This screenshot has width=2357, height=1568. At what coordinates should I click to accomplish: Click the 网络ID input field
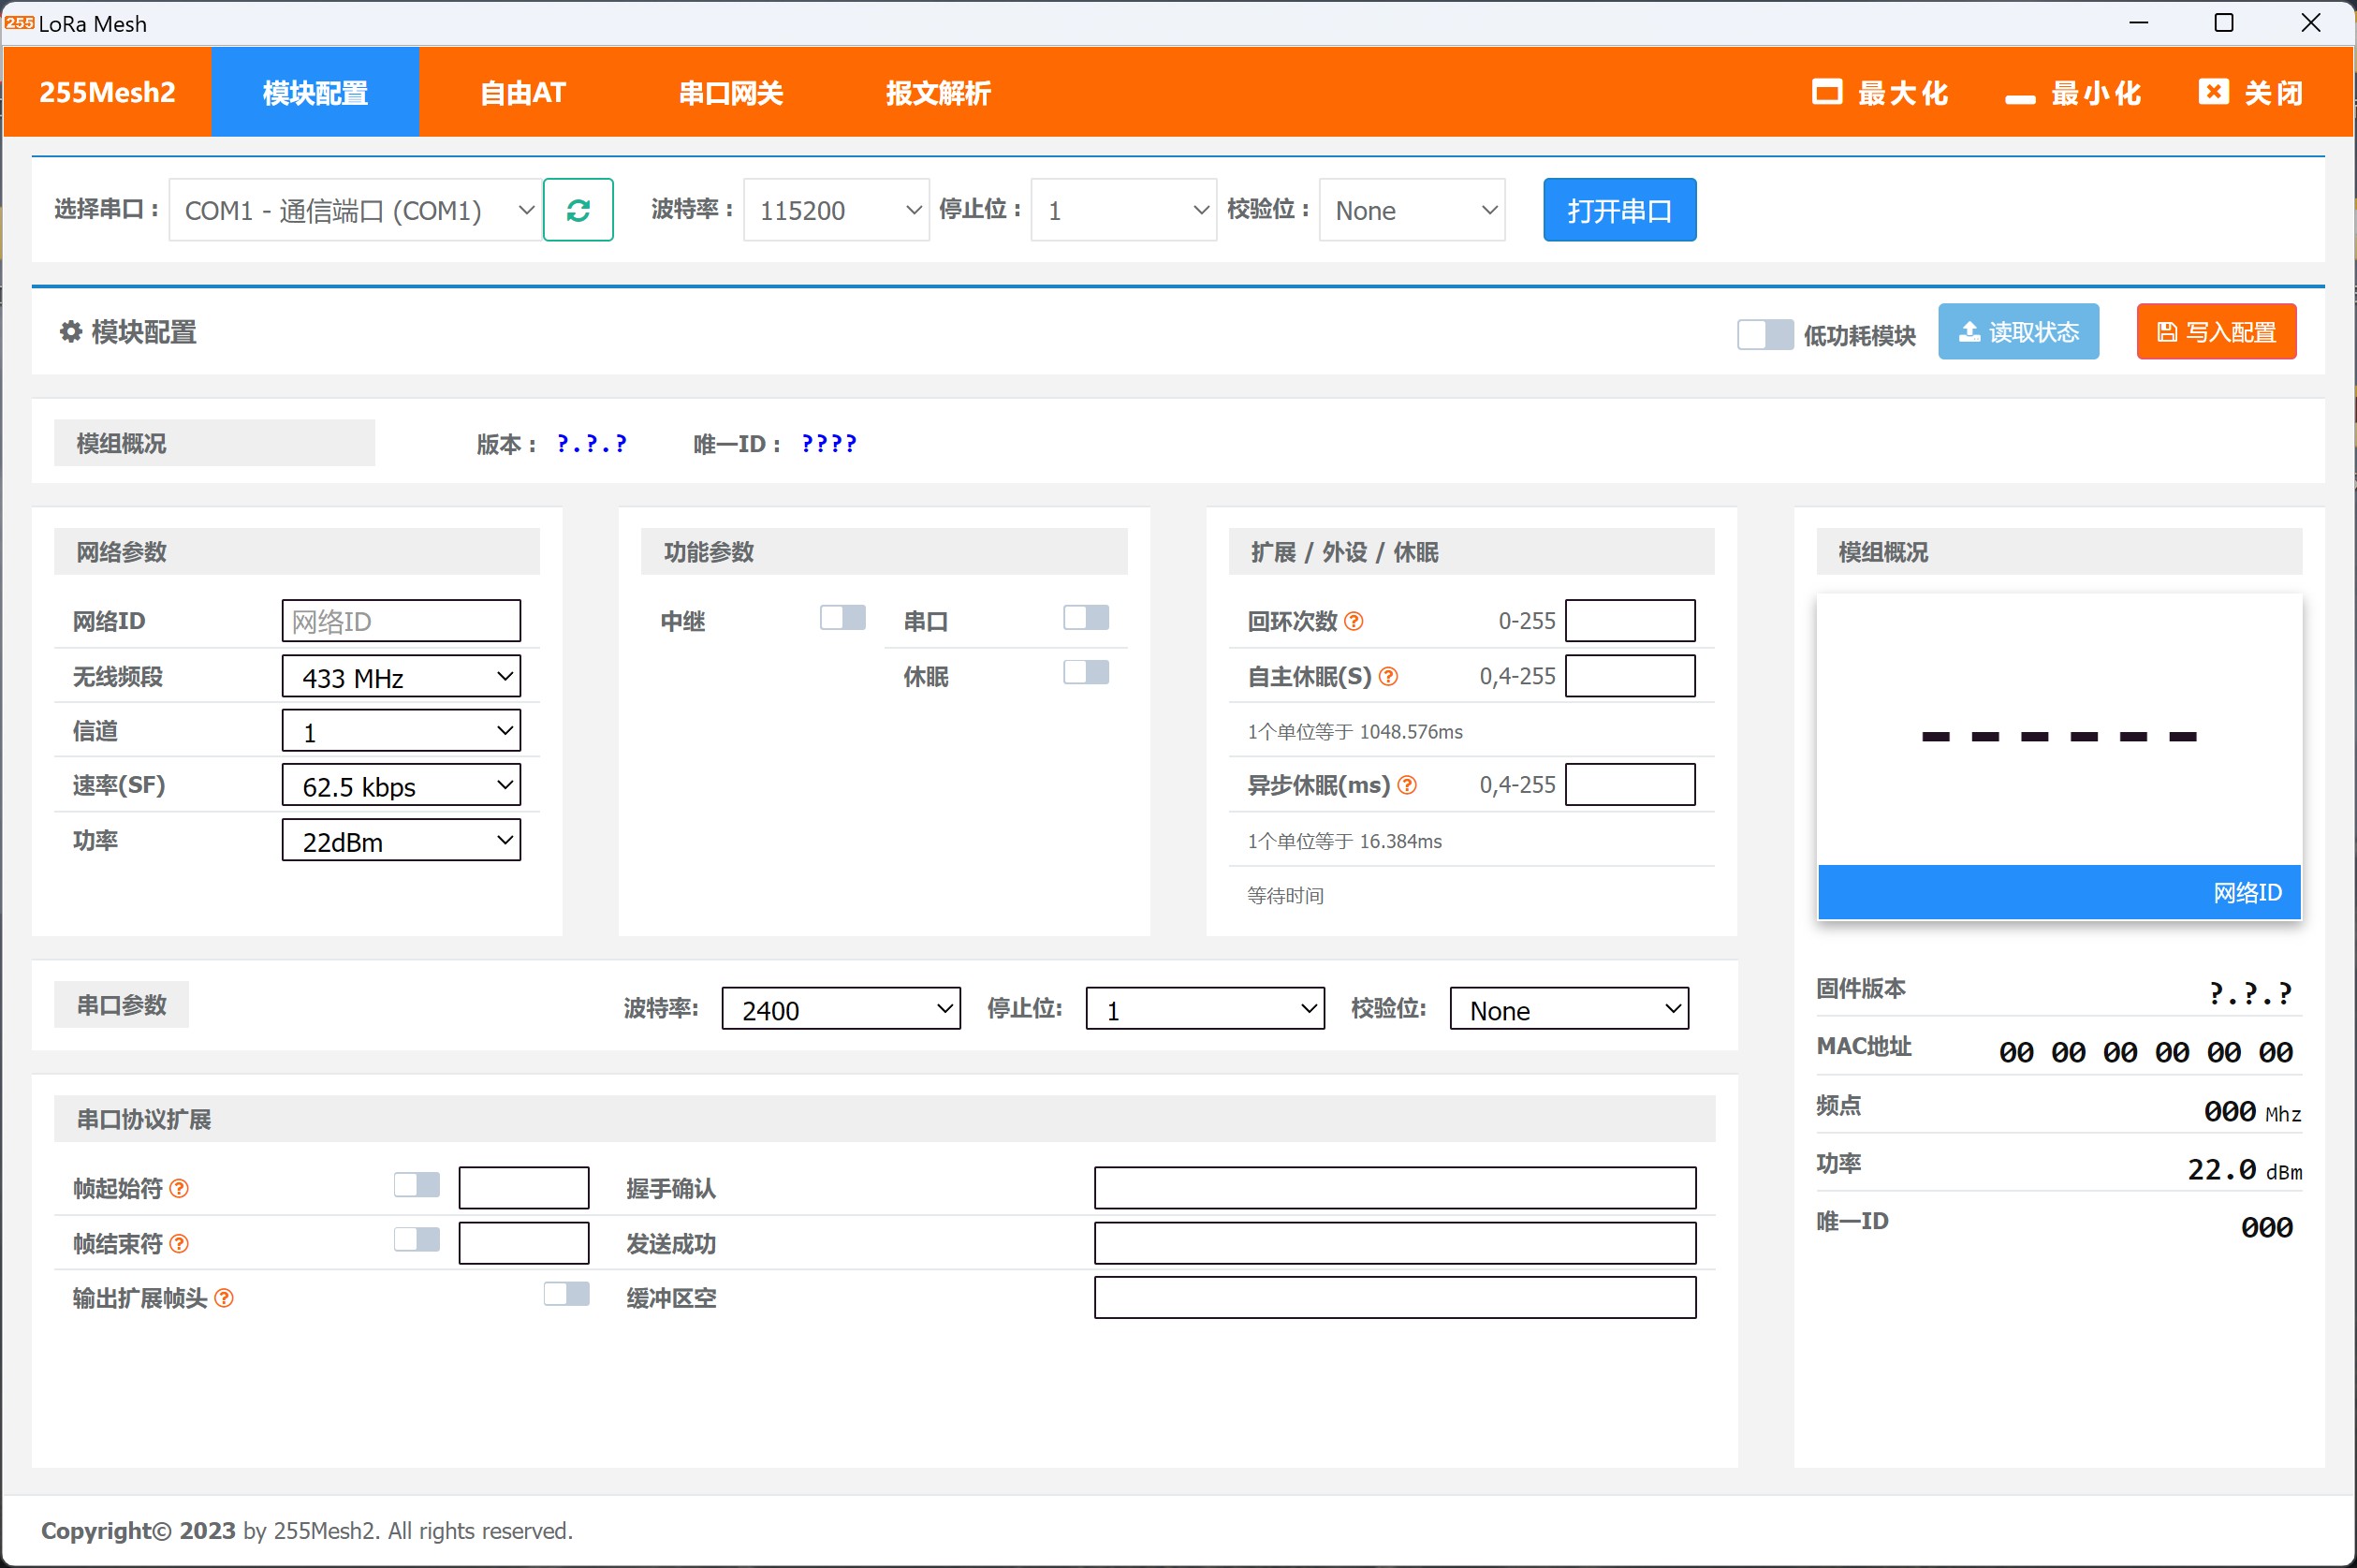coord(401,621)
